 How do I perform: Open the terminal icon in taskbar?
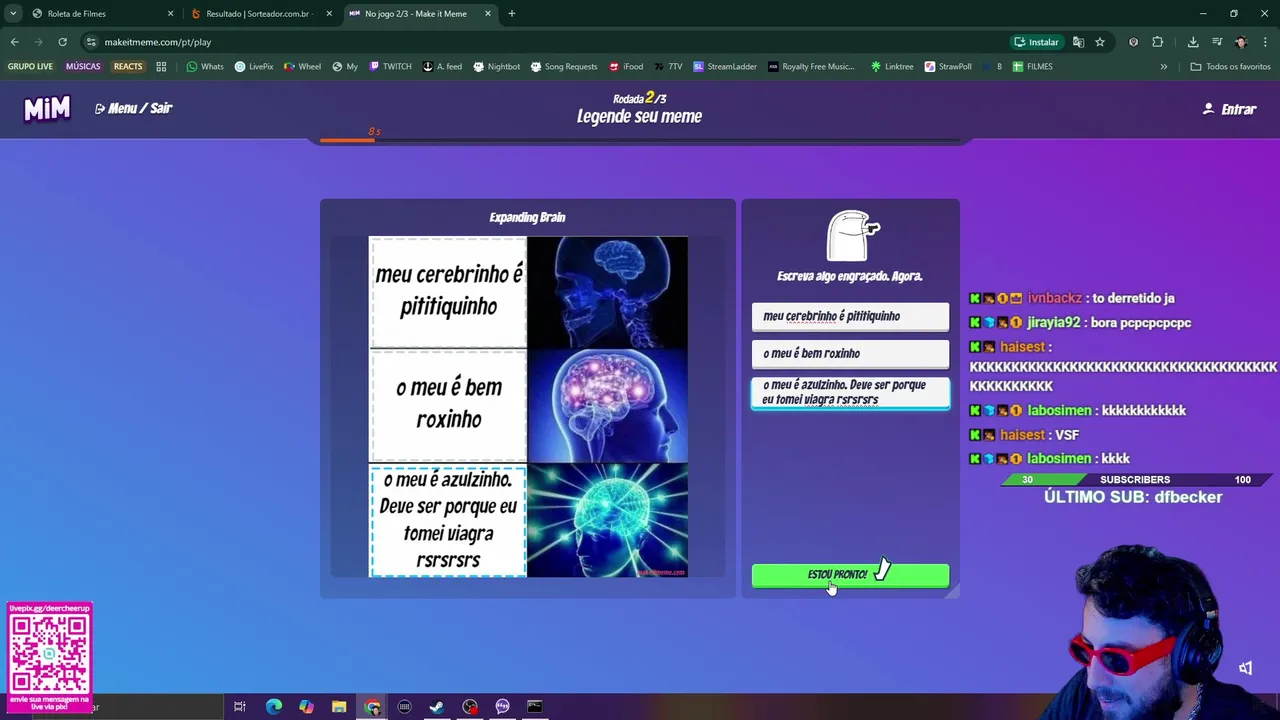535,707
